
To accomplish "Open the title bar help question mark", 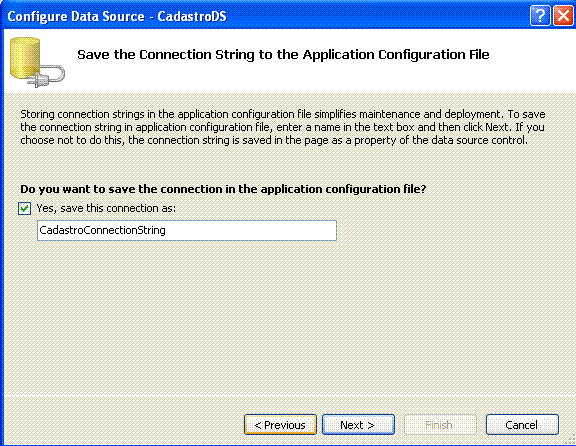I will click(x=540, y=16).
